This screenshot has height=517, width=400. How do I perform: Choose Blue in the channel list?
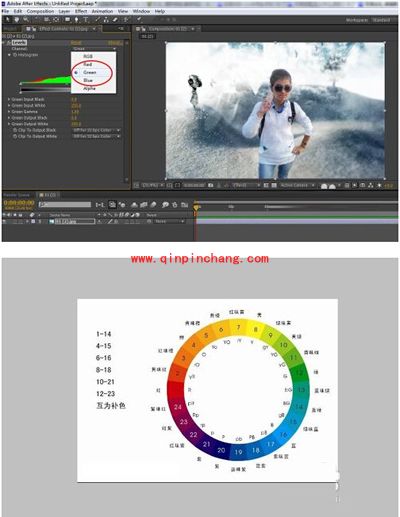click(88, 80)
